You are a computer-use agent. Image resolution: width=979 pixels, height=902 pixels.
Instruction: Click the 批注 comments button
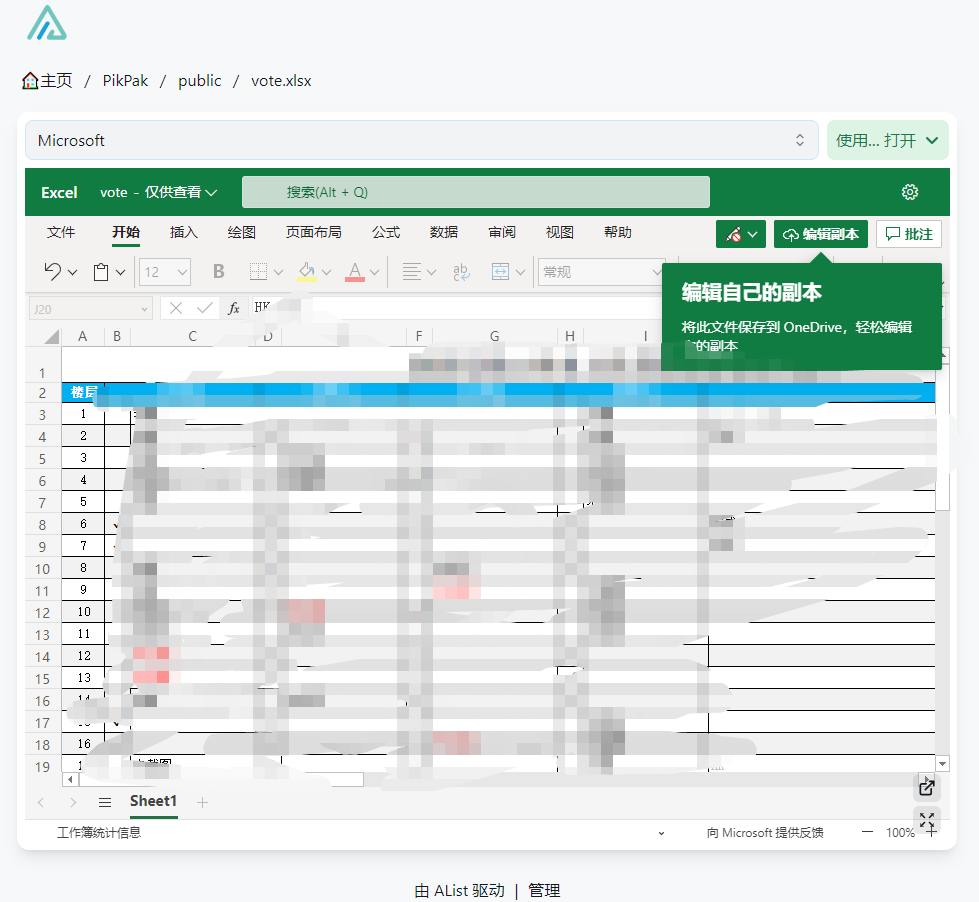click(x=908, y=232)
